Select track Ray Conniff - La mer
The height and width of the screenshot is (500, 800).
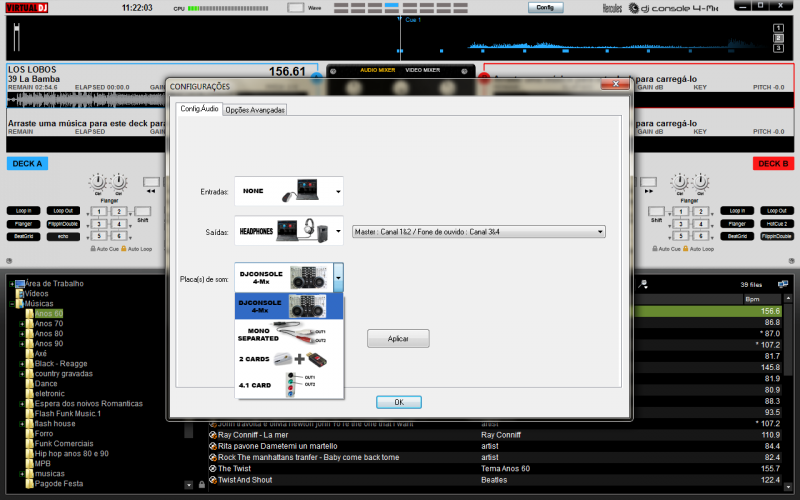(253, 435)
